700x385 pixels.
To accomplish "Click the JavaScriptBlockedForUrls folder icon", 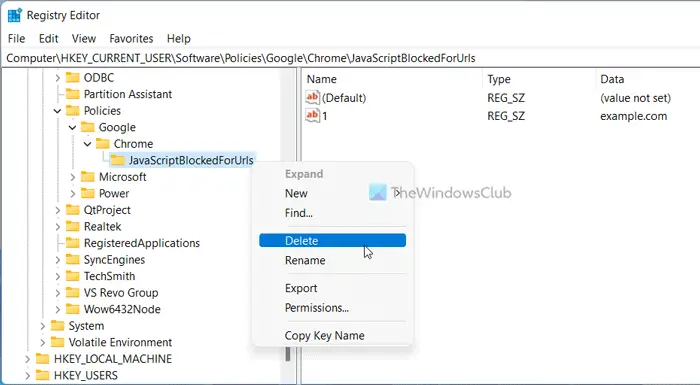I will tap(117, 160).
